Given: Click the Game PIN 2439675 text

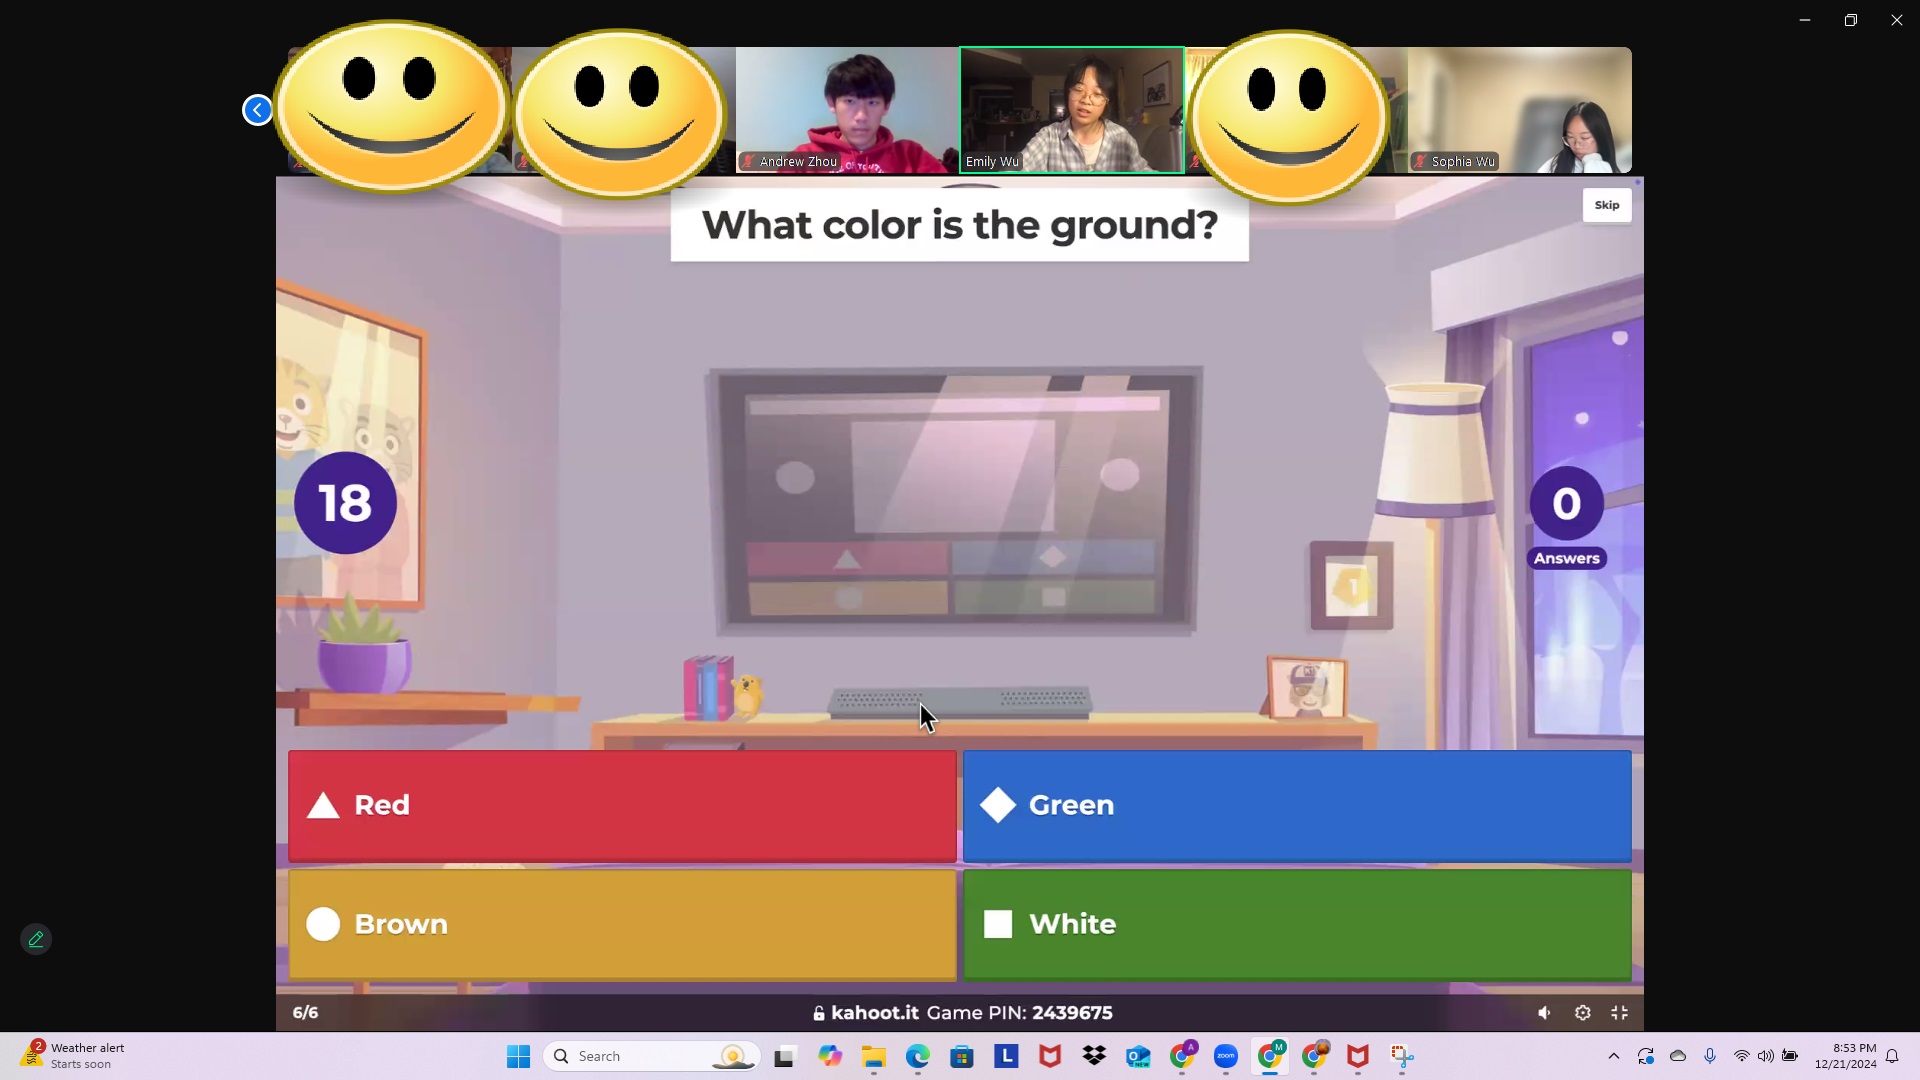Looking at the screenshot, I should (1019, 1013).
